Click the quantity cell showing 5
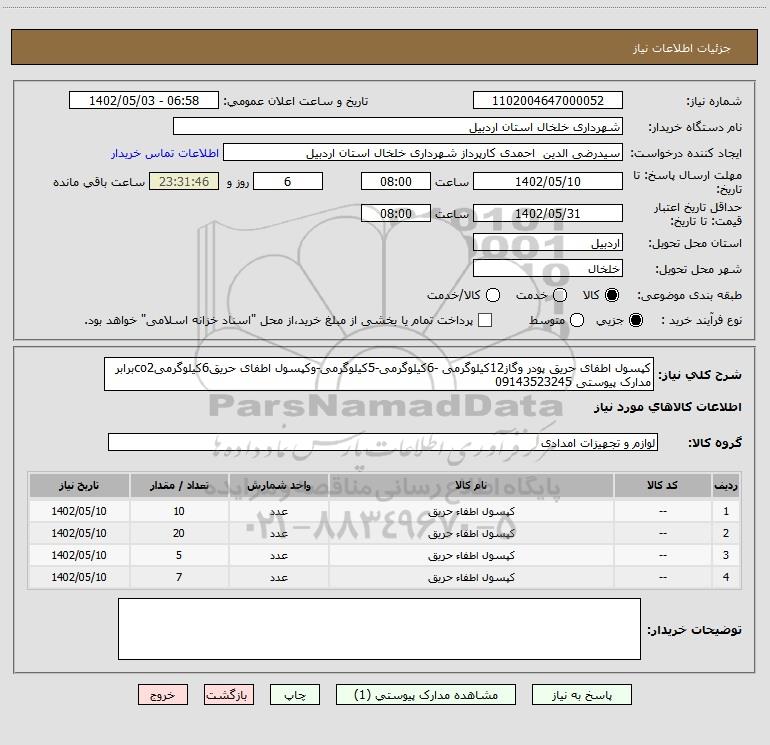The height and width of the screenshot is (745, 770). (179, 555)
